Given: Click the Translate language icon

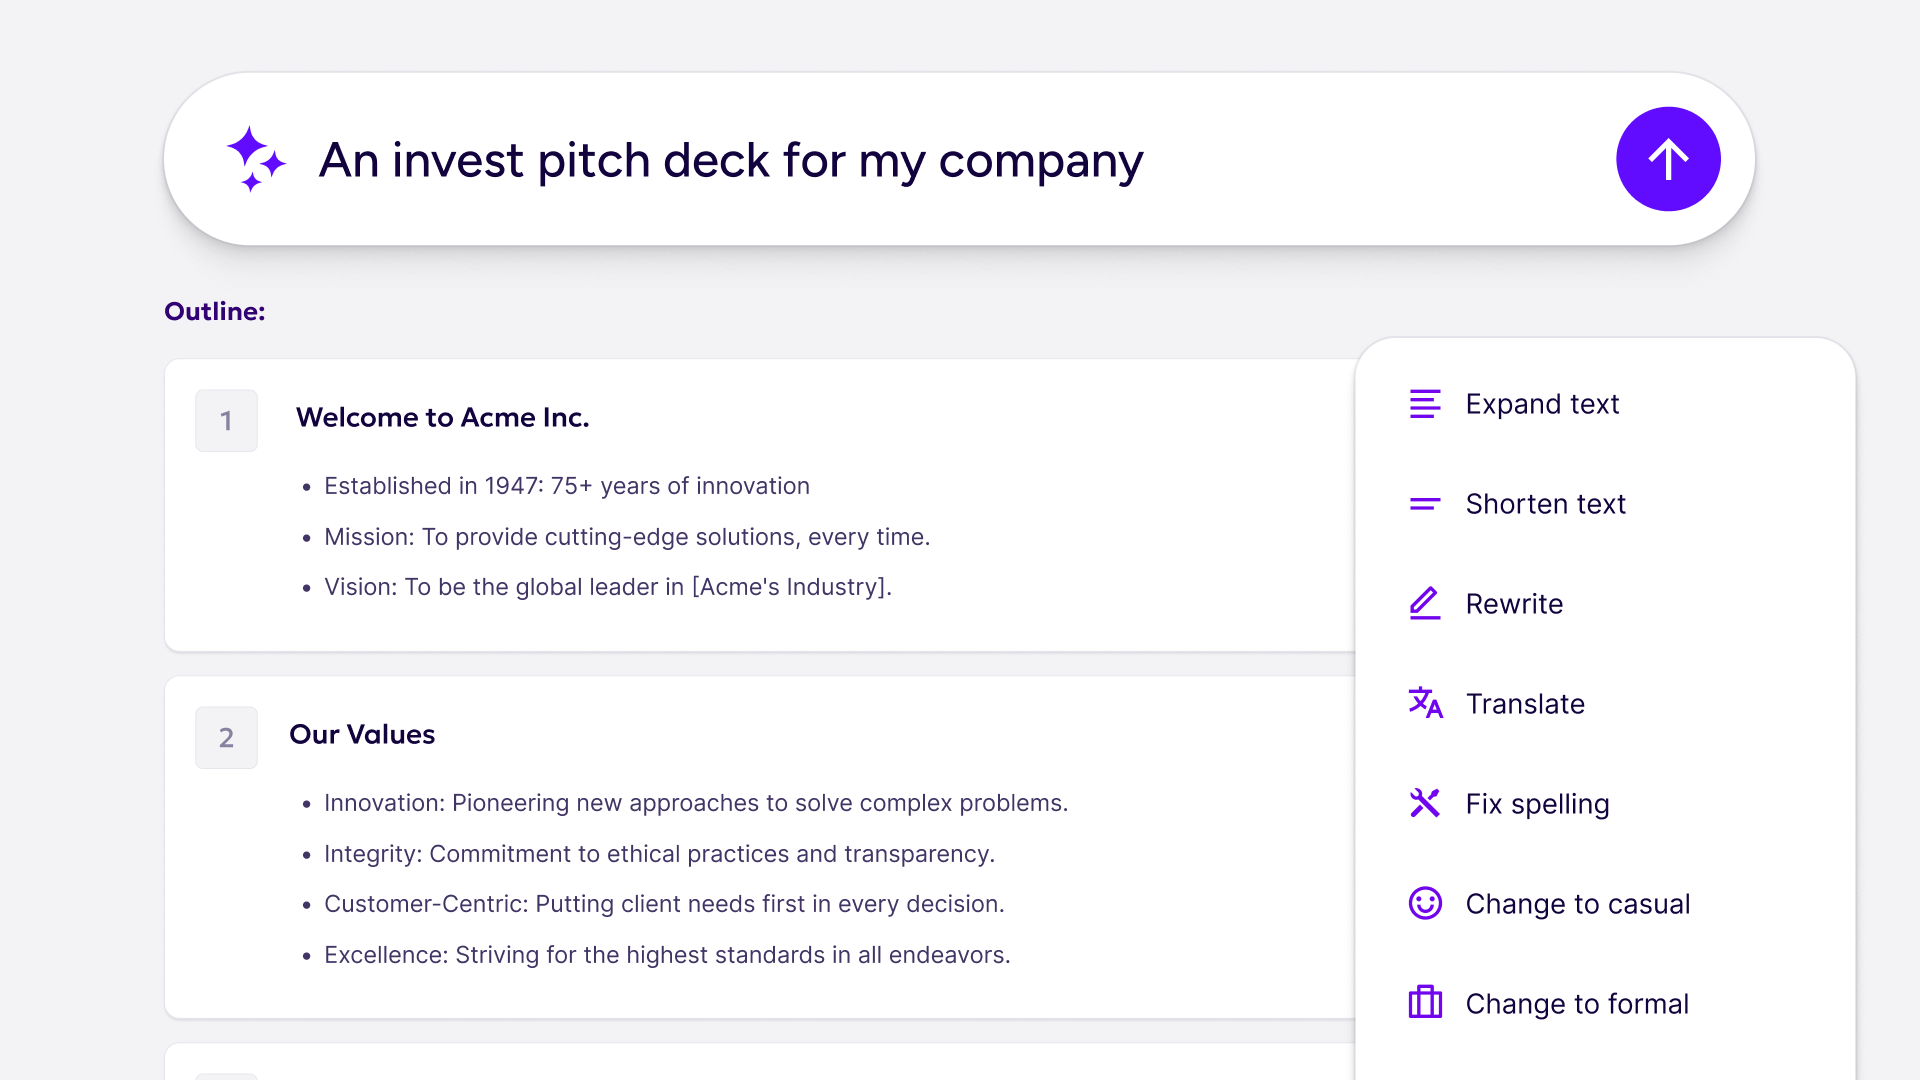Looking at the screenshot, I should [1424, 703].
